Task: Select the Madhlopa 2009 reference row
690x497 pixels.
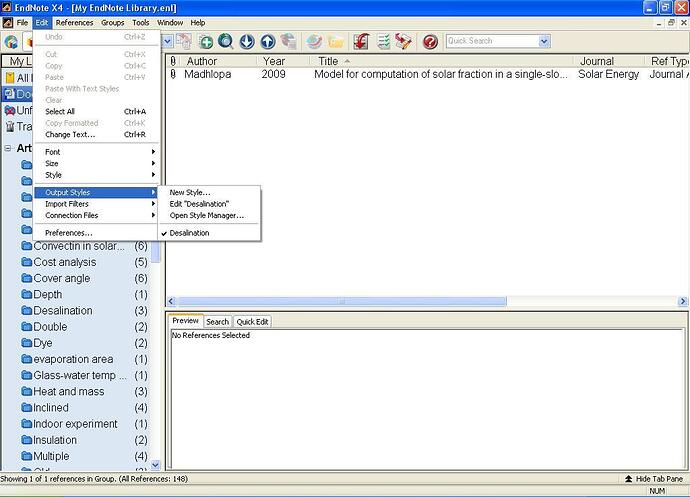Action: pos(428,74)
